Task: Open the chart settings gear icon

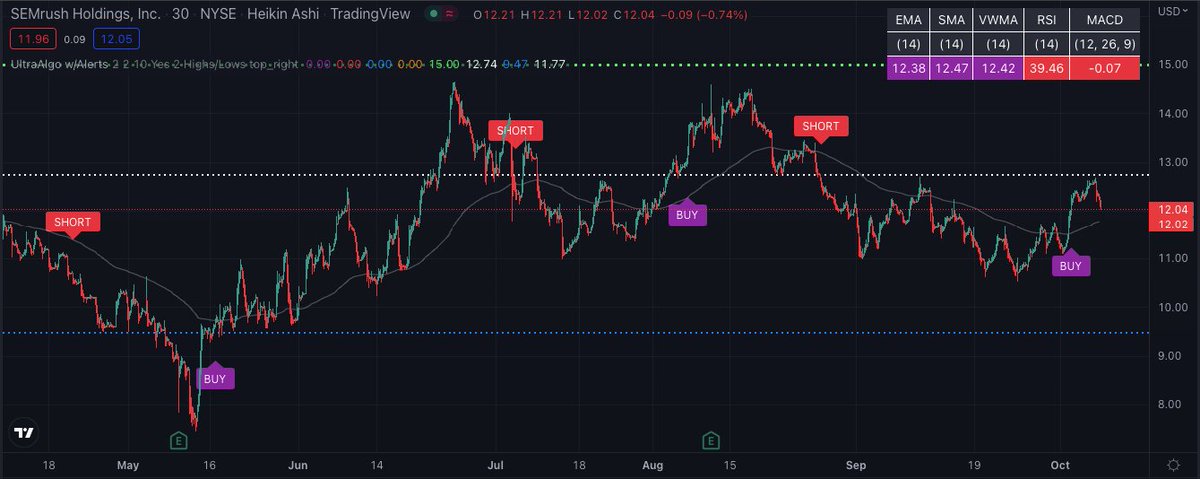Action: (x=1172, y=465)
